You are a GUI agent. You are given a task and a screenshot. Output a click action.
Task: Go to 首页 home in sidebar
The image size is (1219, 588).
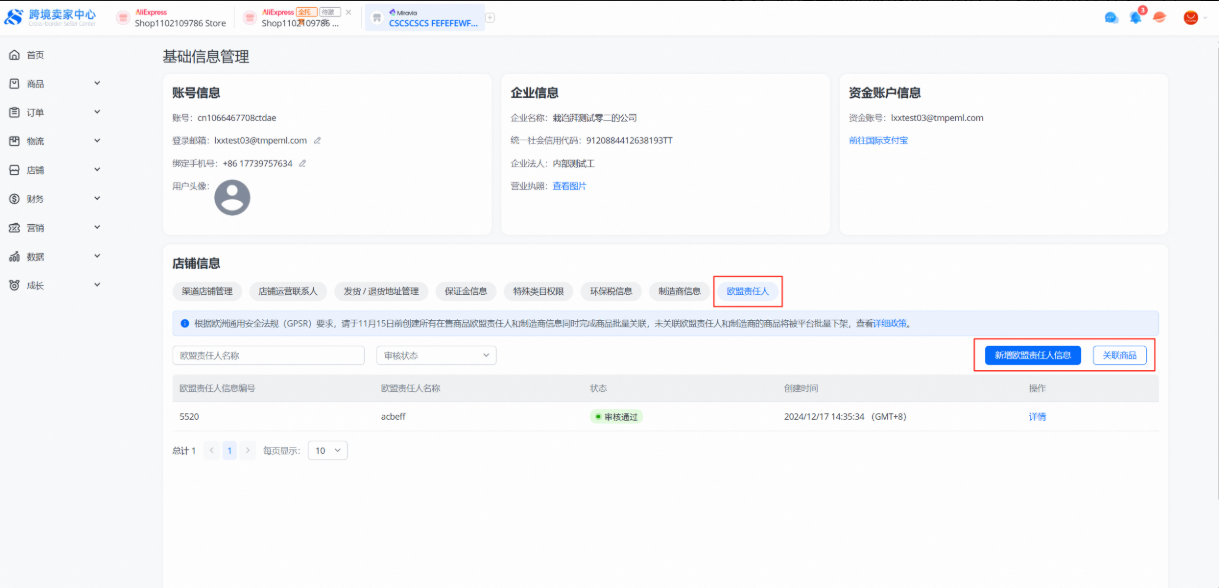point(35,55)
